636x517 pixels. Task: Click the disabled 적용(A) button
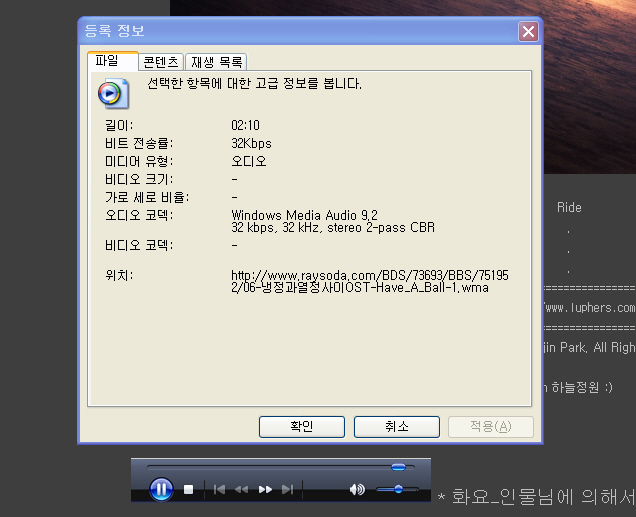click(491, 427)
